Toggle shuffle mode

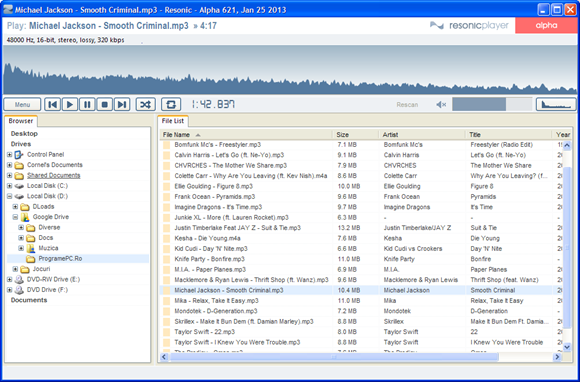coord(145,105)
